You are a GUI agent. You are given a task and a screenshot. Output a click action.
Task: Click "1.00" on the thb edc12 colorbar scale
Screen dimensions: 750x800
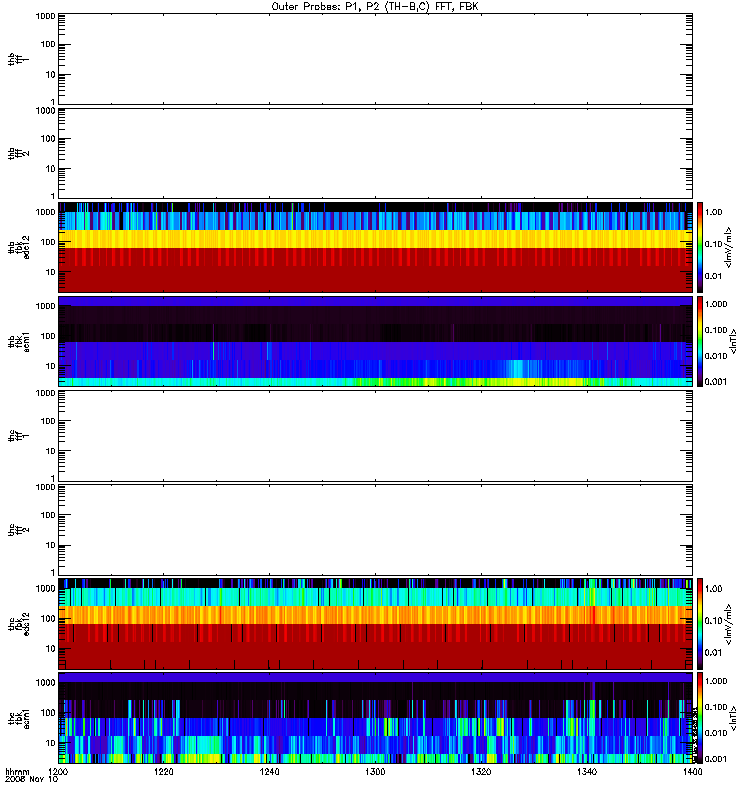[713, 212]
